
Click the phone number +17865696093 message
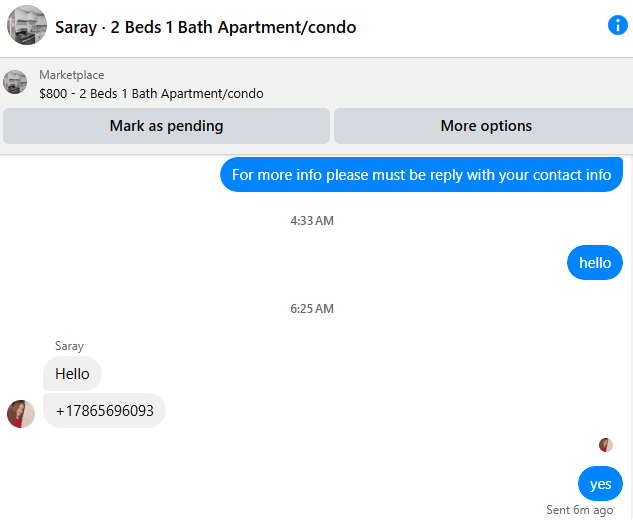point(104,411)
